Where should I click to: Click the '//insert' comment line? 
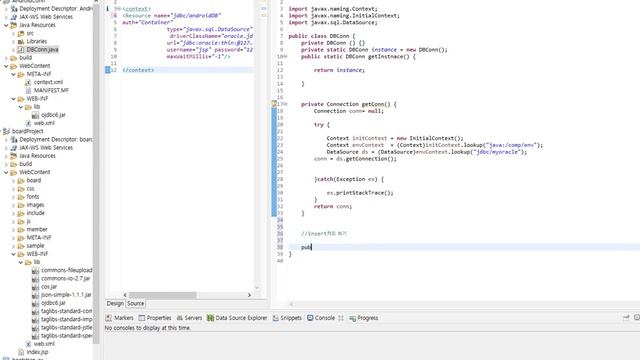324,233
